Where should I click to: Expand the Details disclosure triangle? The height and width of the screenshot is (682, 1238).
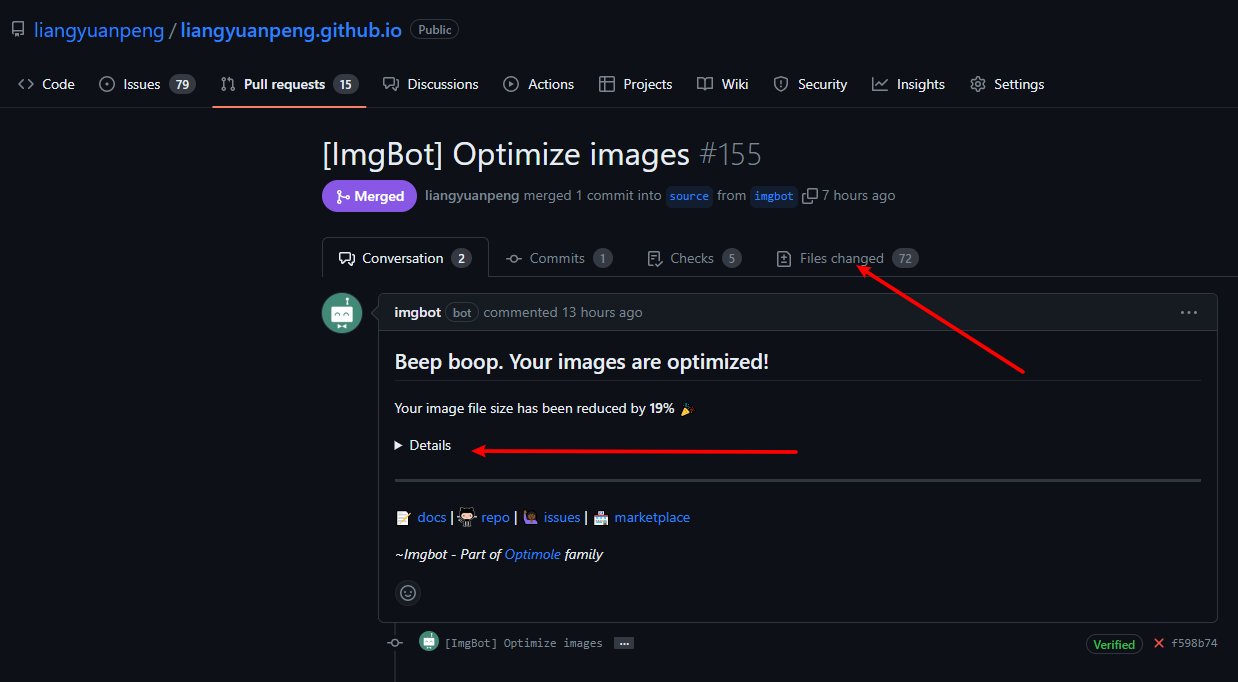click(x=399, y=446)
